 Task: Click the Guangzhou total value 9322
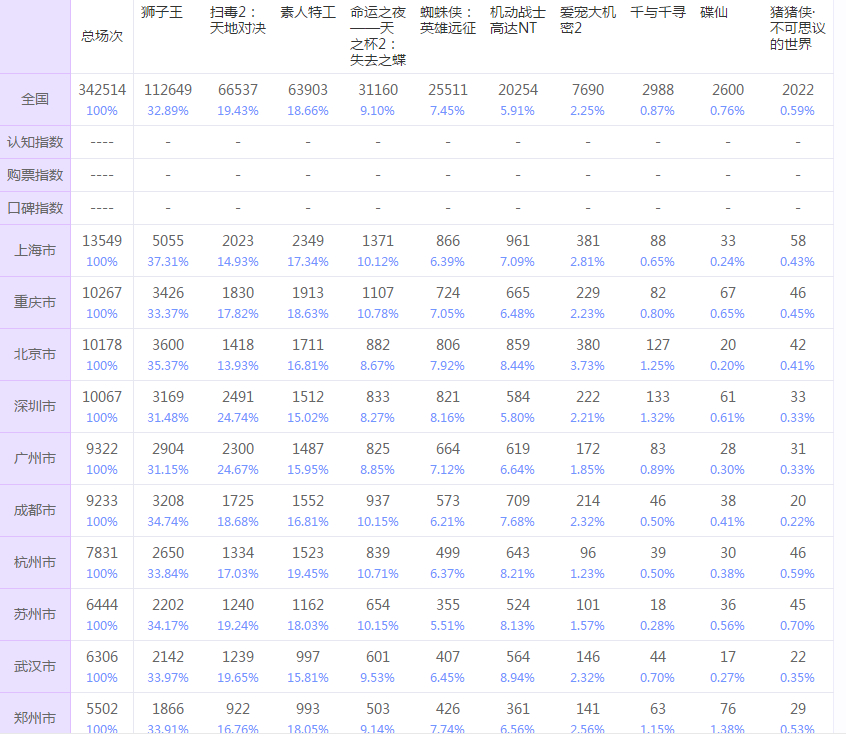coord(102,449)
